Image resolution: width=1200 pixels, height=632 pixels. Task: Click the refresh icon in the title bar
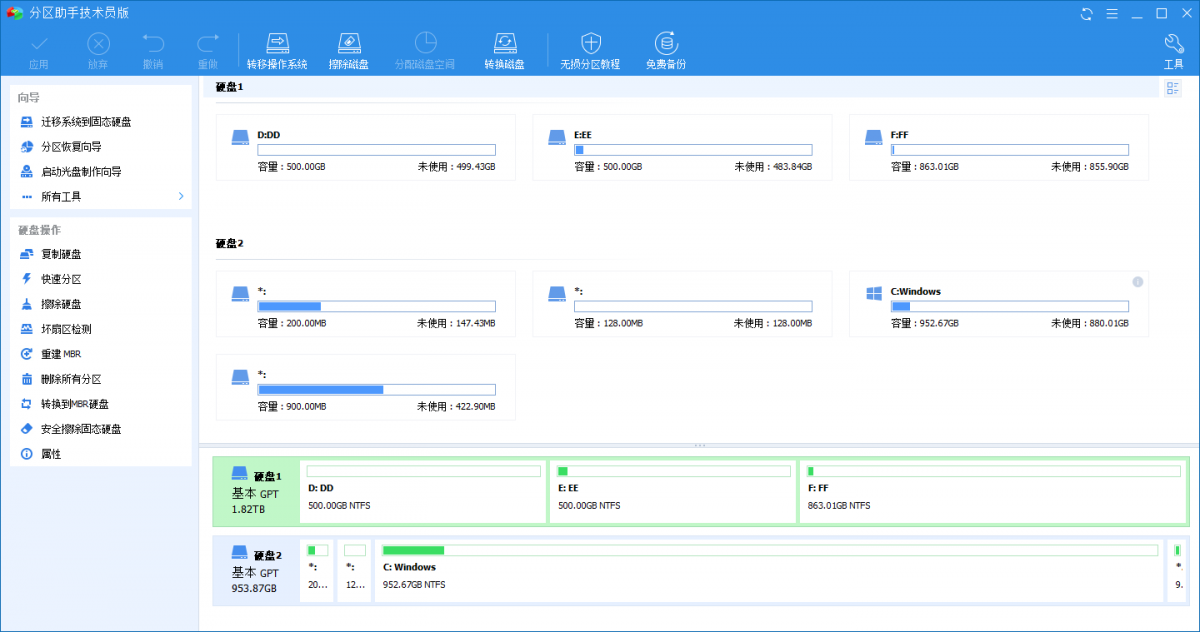tap(1086, 14)
